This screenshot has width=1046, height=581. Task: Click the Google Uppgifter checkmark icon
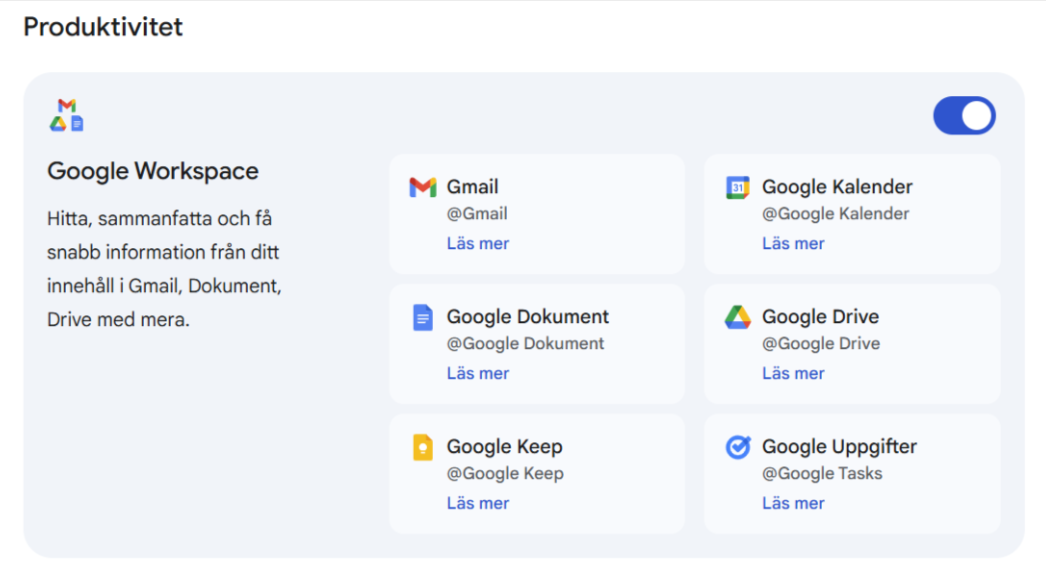point(737,447)
